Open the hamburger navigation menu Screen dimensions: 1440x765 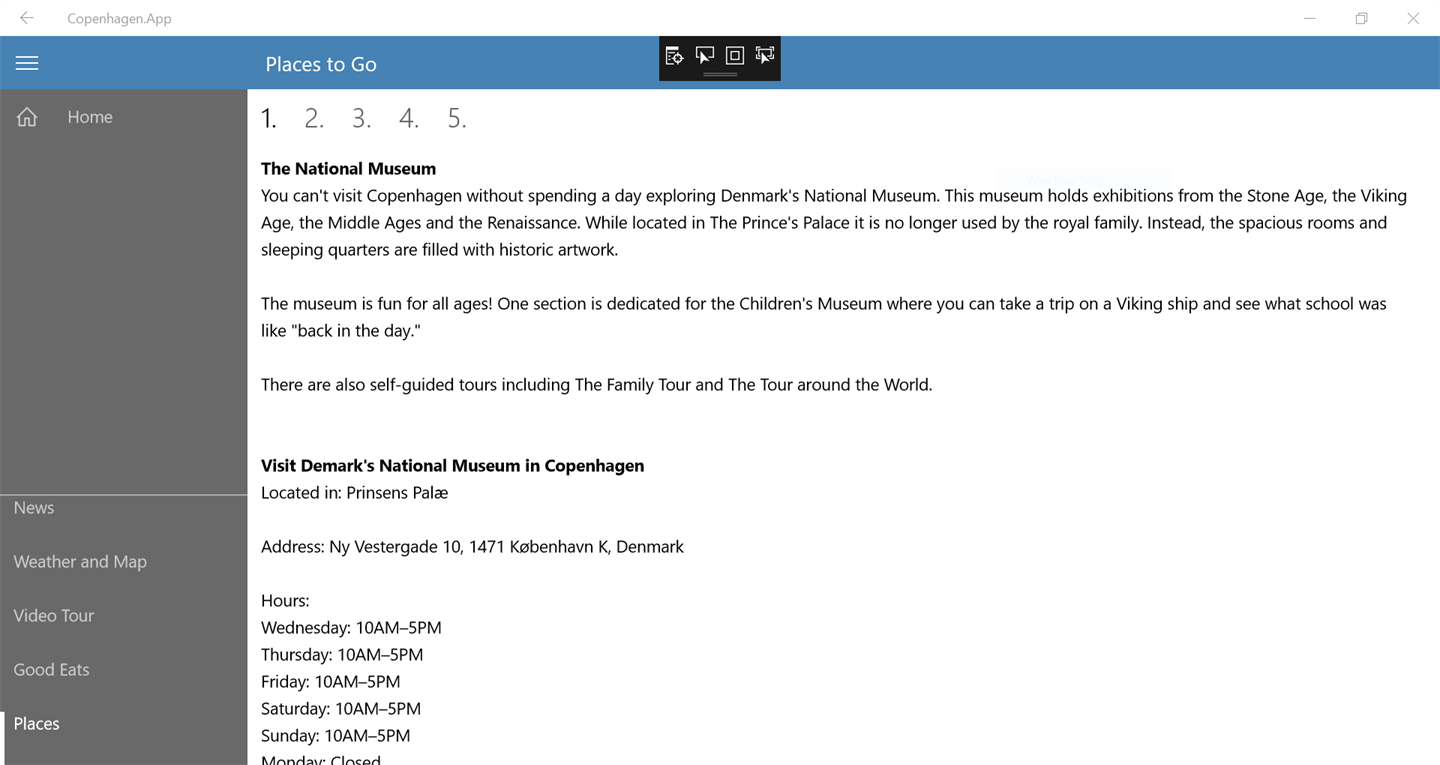(x=27, y=63)
